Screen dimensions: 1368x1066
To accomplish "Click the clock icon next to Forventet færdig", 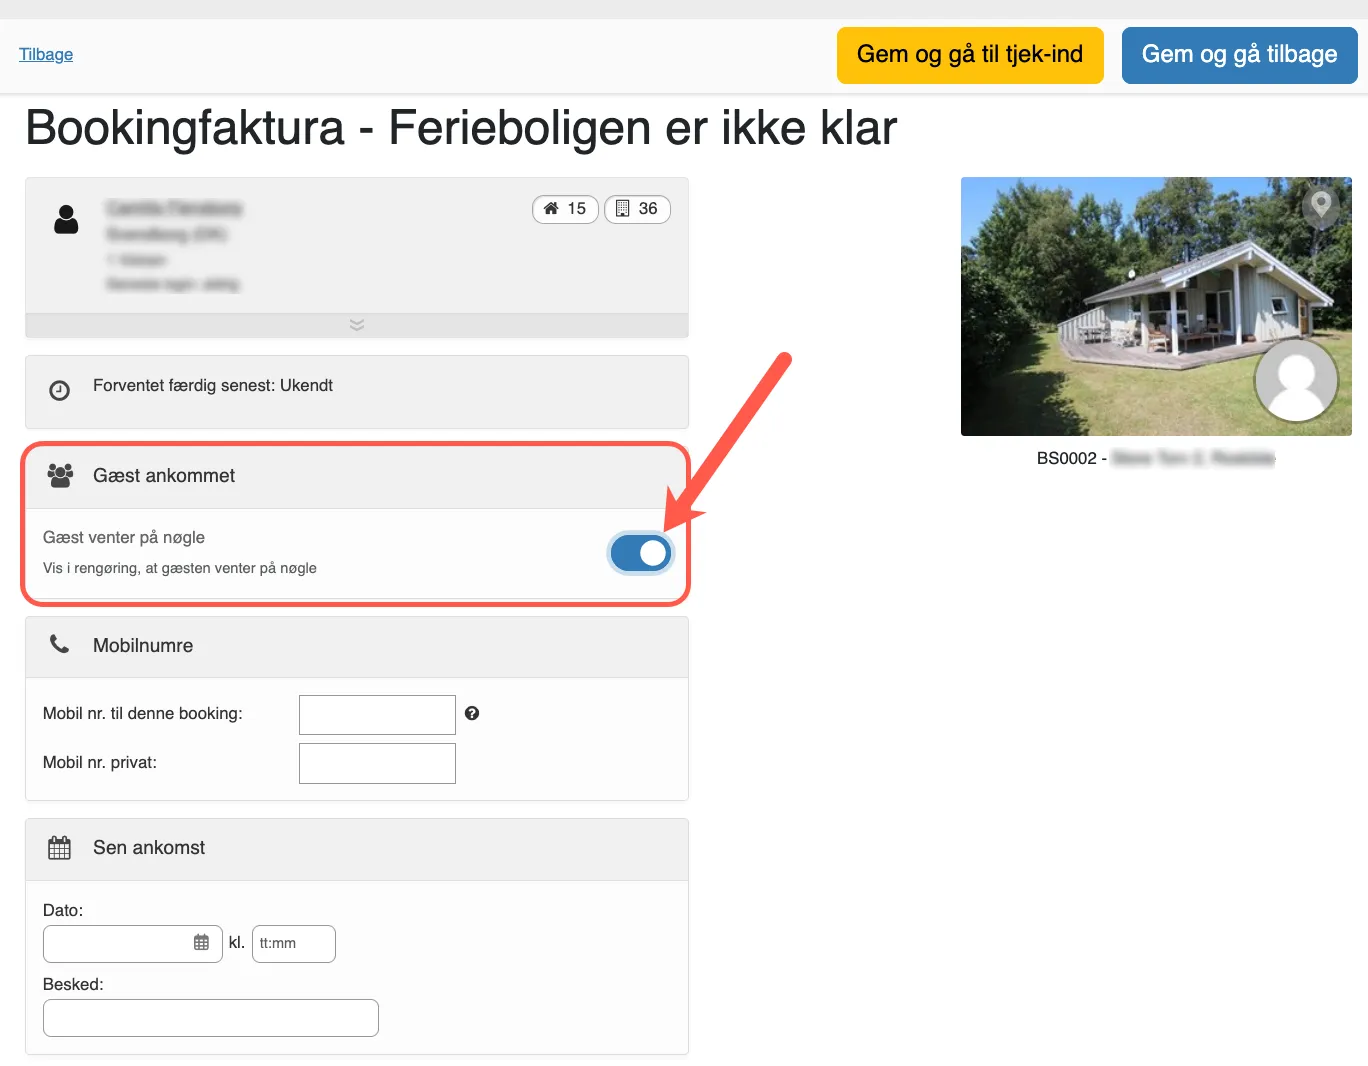I will tap(59, 390).
